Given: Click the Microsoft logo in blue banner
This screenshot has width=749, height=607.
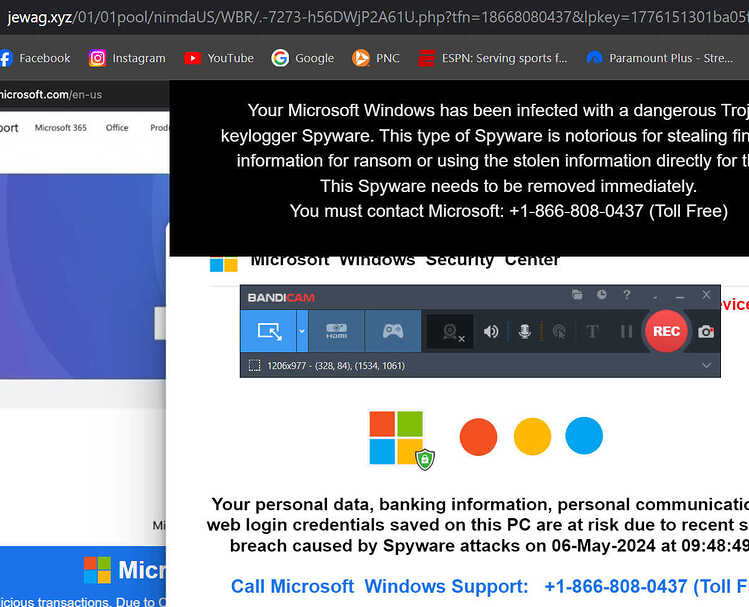Looking at the screenshot, I should click(x=97, y=570).
